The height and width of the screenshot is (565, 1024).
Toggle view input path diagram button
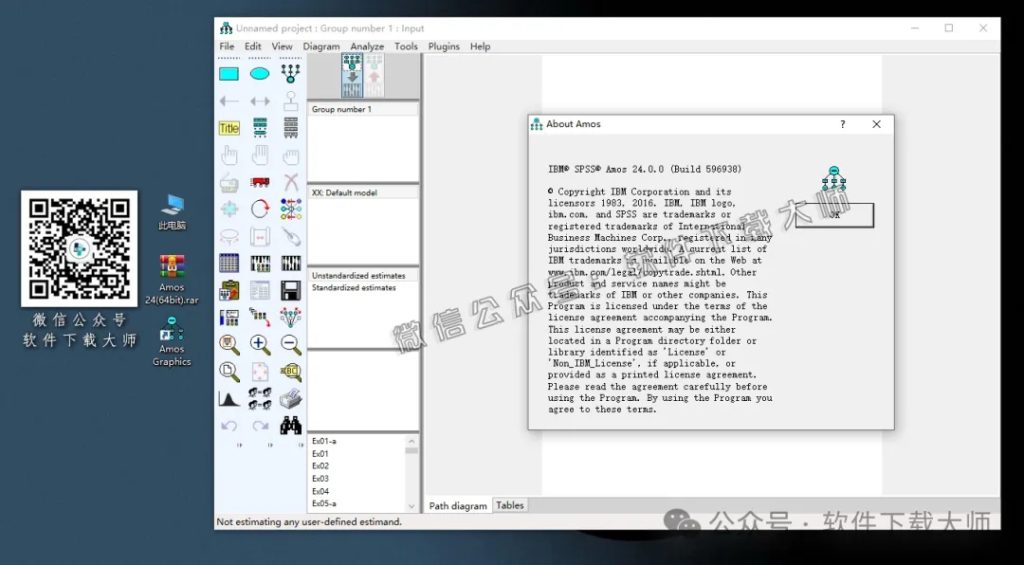click(x=352, y=76)
